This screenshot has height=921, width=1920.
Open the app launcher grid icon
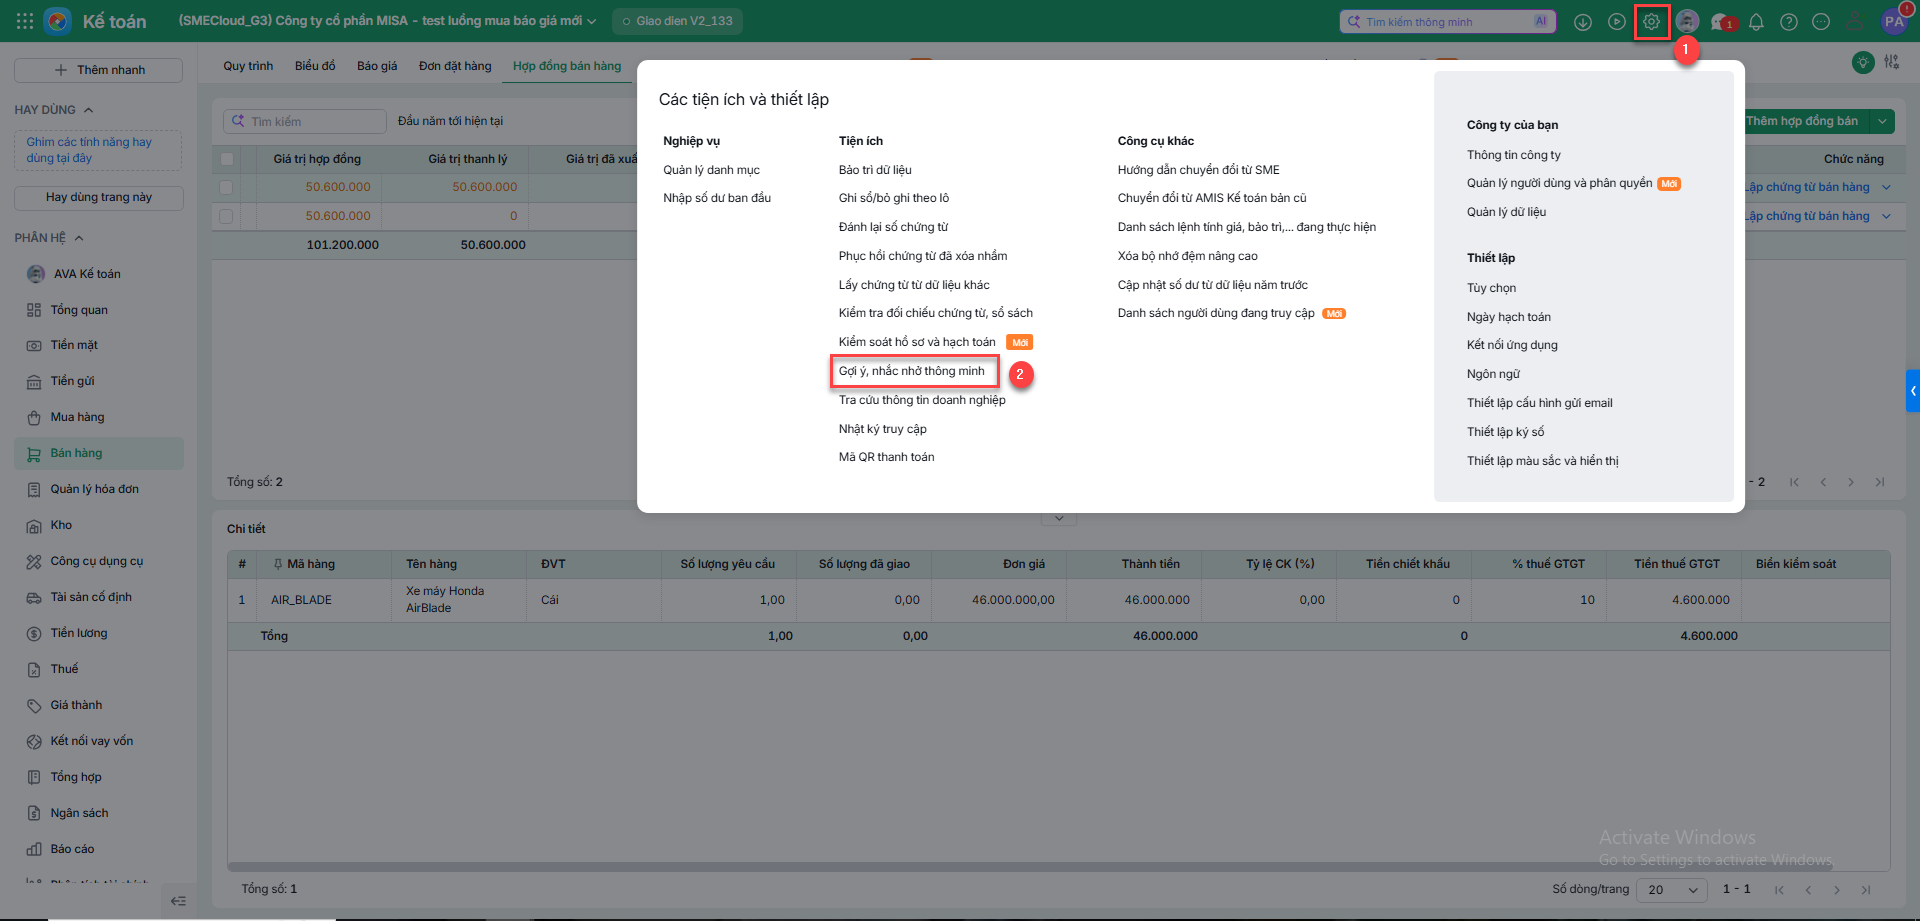(25, 21)
